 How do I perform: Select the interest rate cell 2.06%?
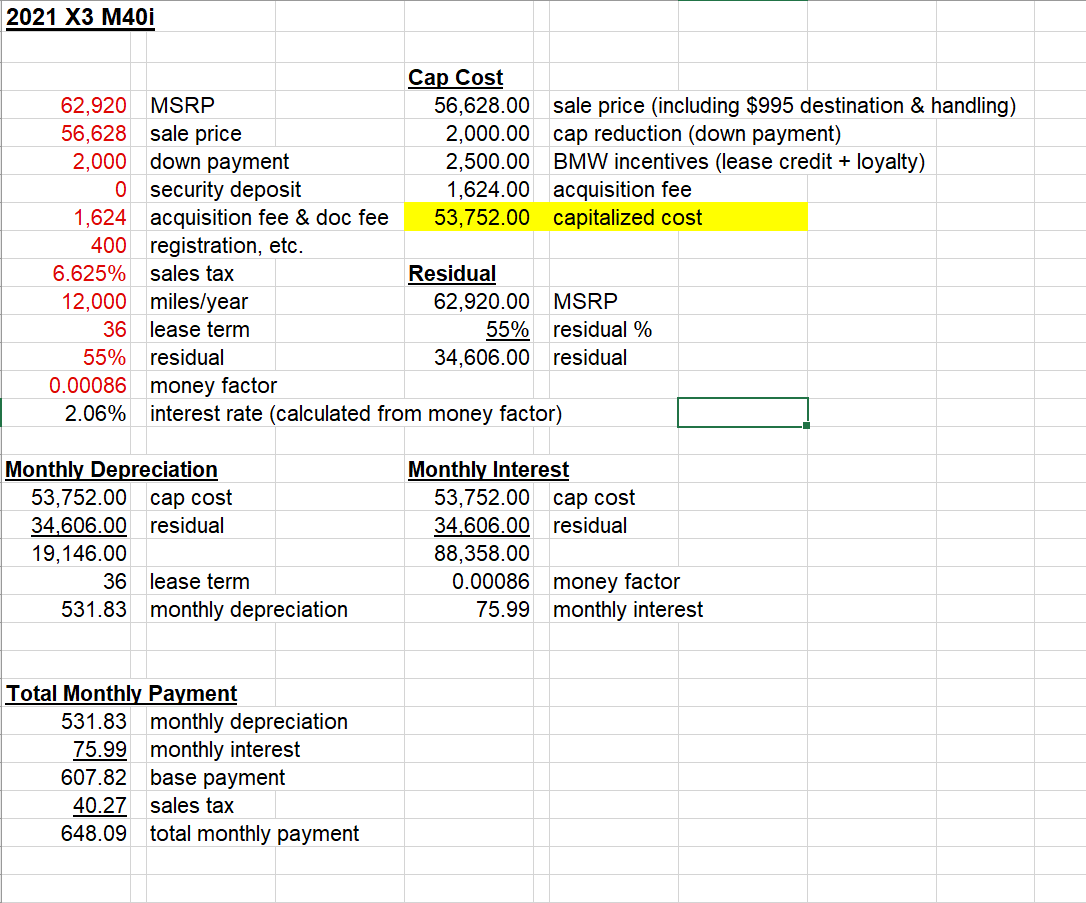(96, 413)
